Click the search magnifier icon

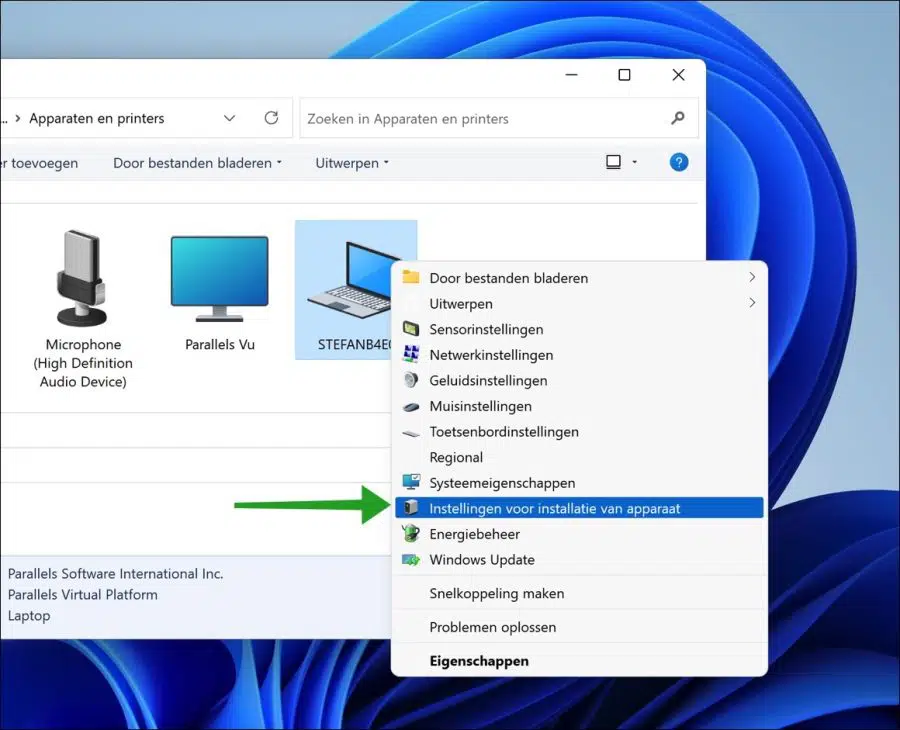678,118
